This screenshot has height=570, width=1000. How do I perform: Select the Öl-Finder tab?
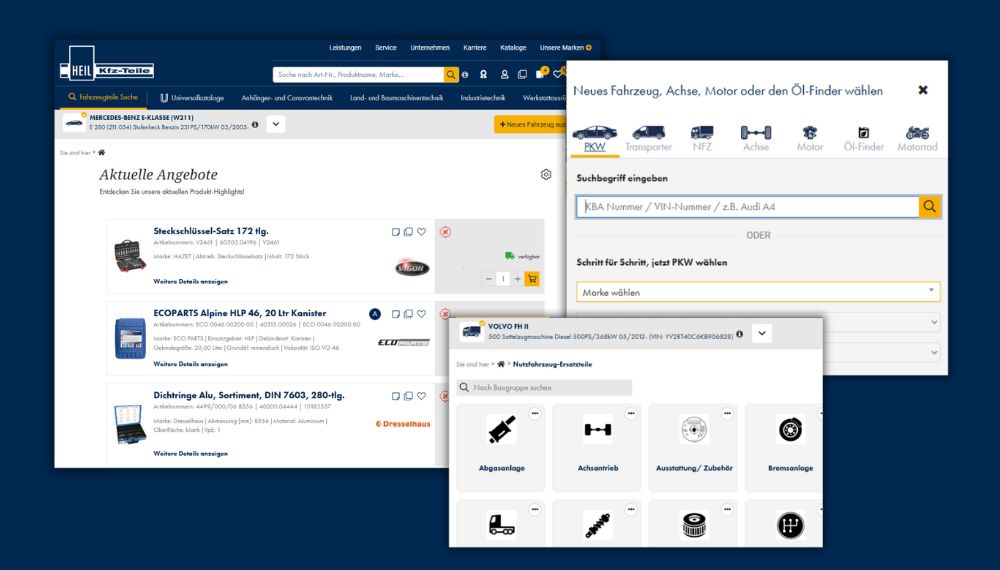864,139
